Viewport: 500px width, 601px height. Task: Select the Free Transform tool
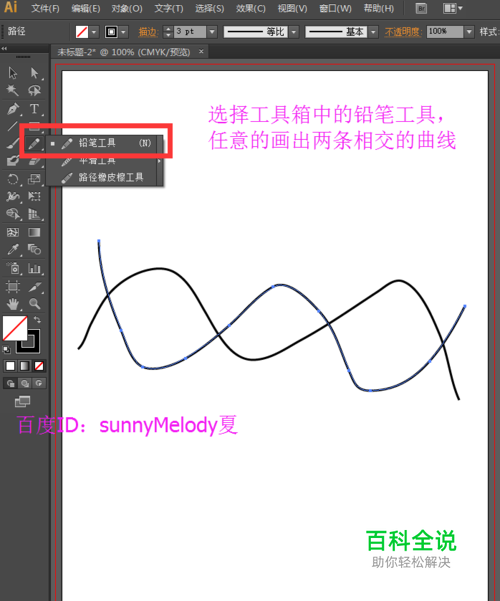pos(34,197)
